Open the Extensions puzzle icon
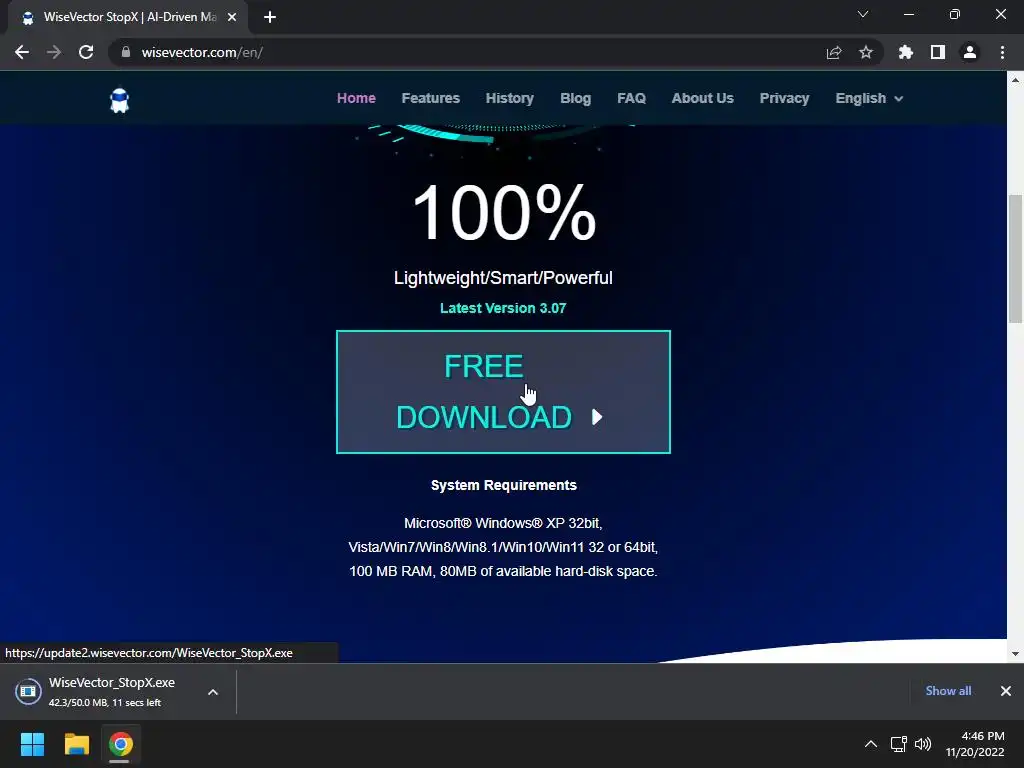Image resolution: width=1024 pixels, height=768 pixels. point(905,52)
